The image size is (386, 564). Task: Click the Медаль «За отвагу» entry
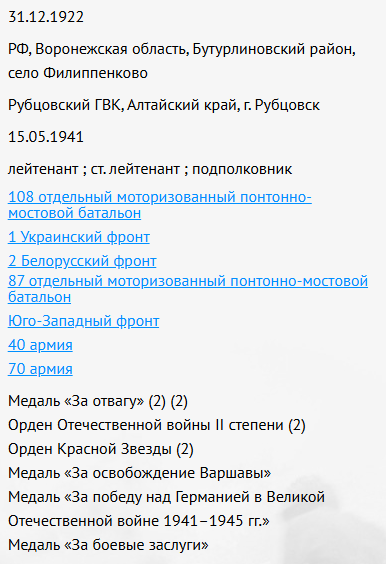98,401
